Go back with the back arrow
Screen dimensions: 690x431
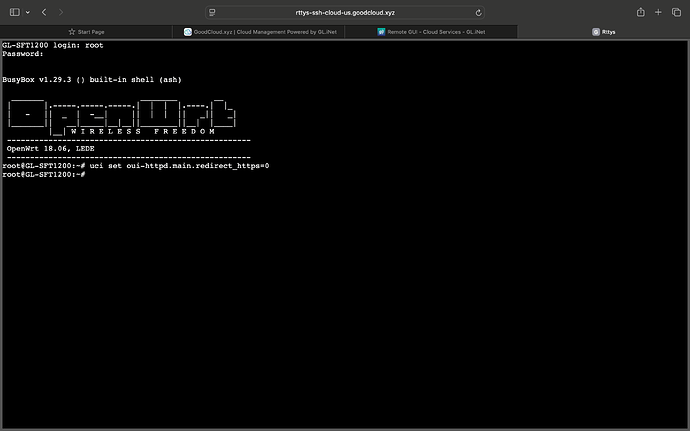(44, 12)
